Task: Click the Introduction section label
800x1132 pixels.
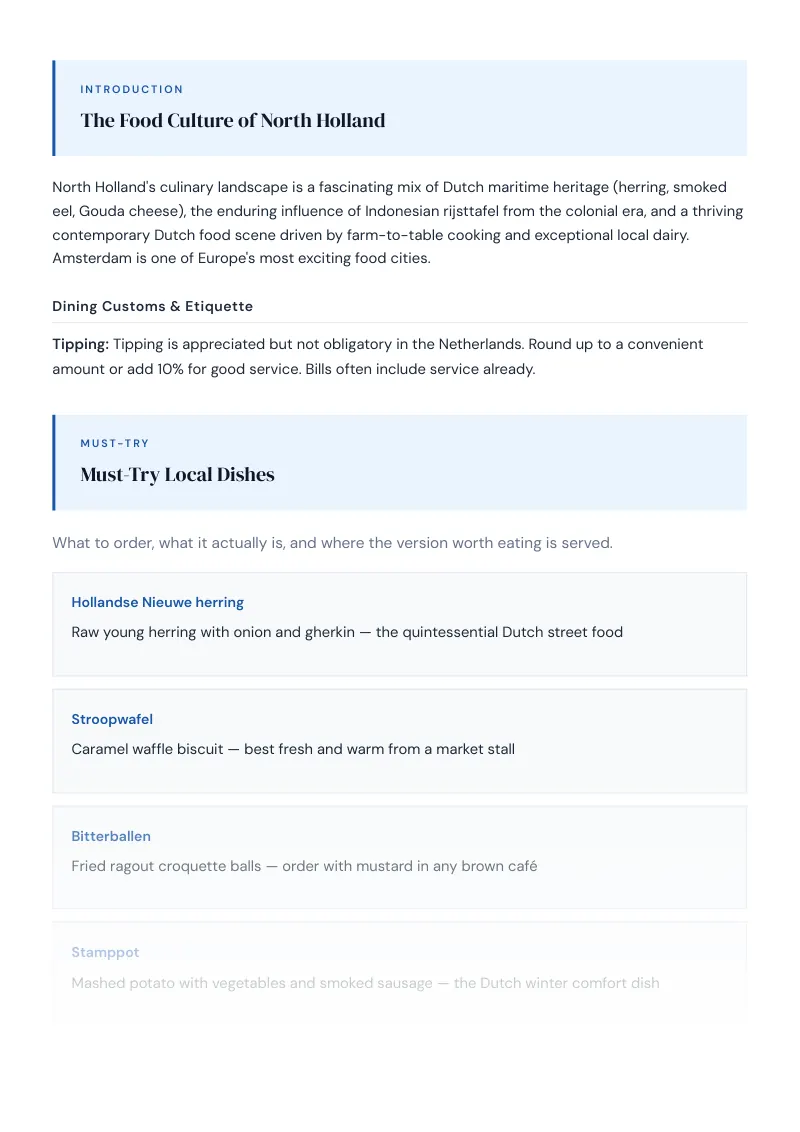Action: pyautogui.click(x=131, y=90)
